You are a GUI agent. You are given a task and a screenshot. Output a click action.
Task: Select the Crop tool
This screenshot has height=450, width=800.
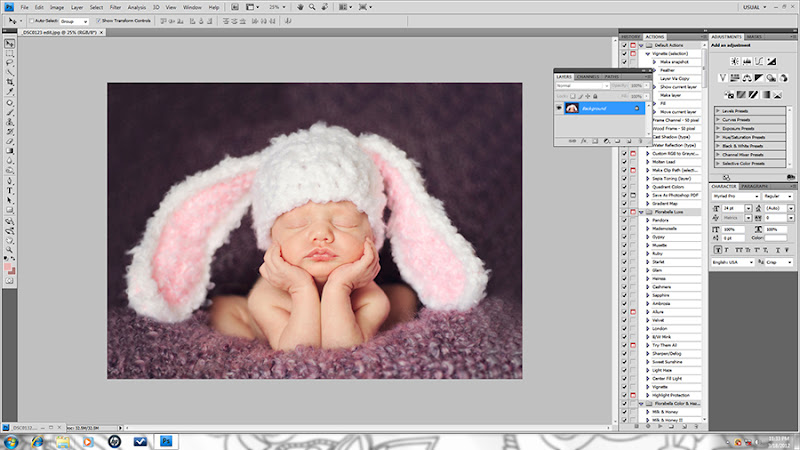coord(9,82)
